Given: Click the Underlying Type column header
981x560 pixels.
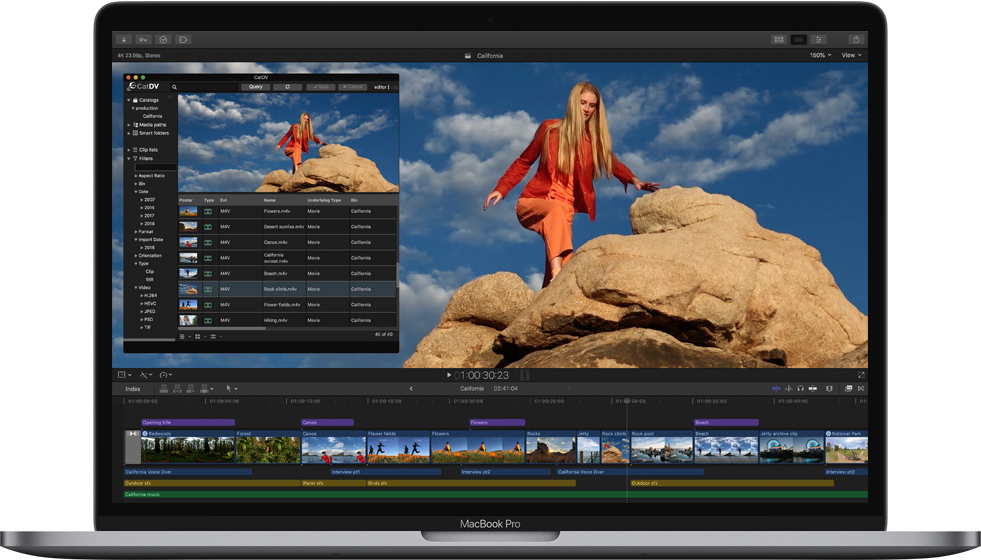Looking at the screenshot, I should pyautogui.click(x=324, y=200).
